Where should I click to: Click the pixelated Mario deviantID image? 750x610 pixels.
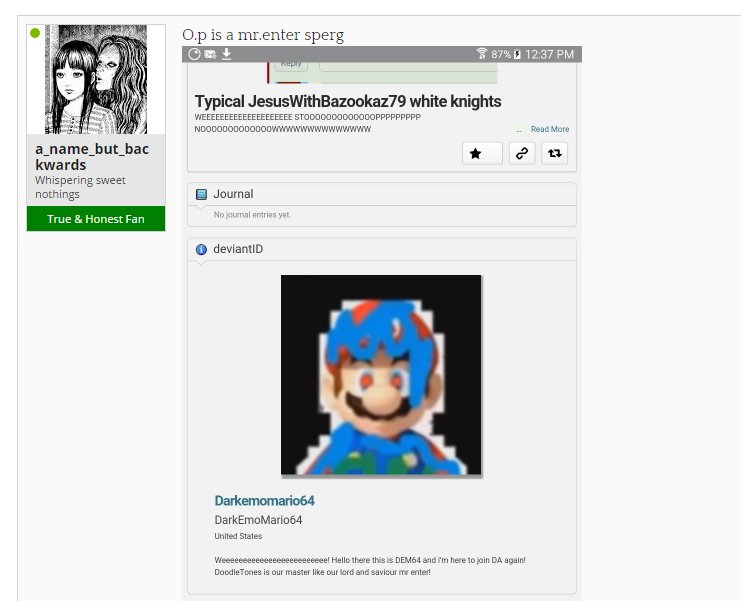[381, 375]
